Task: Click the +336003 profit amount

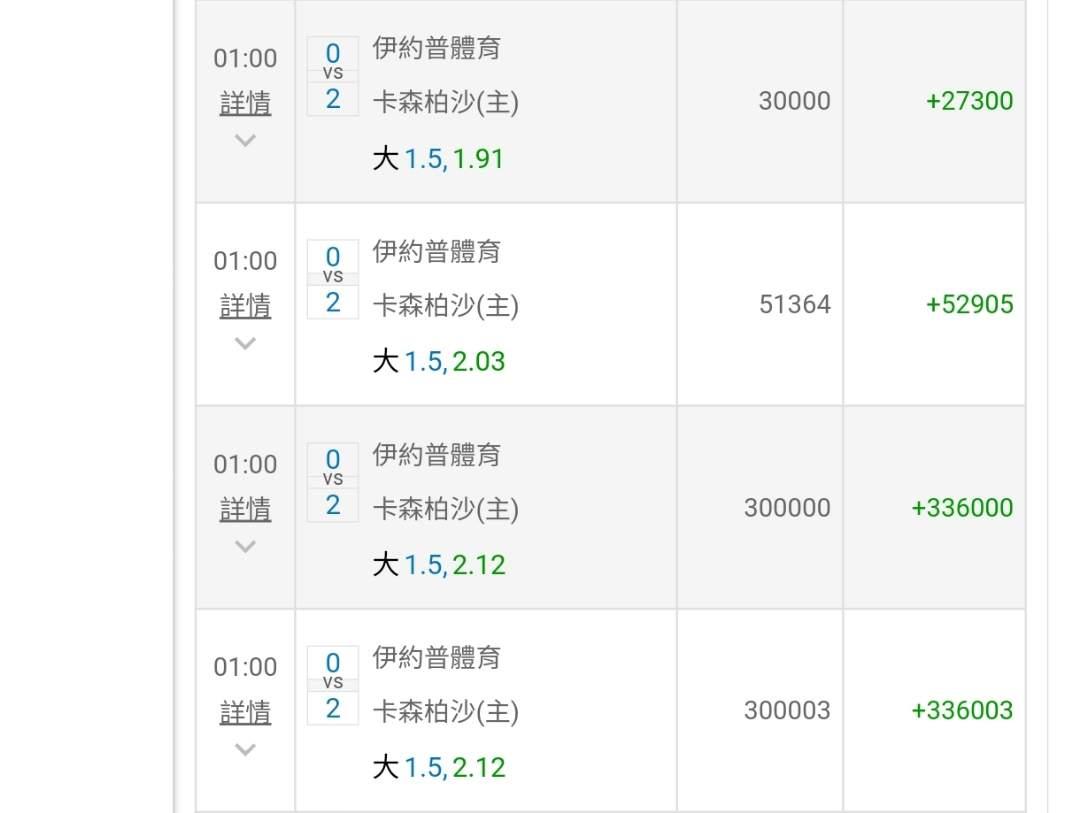Action: coord(962,710)
